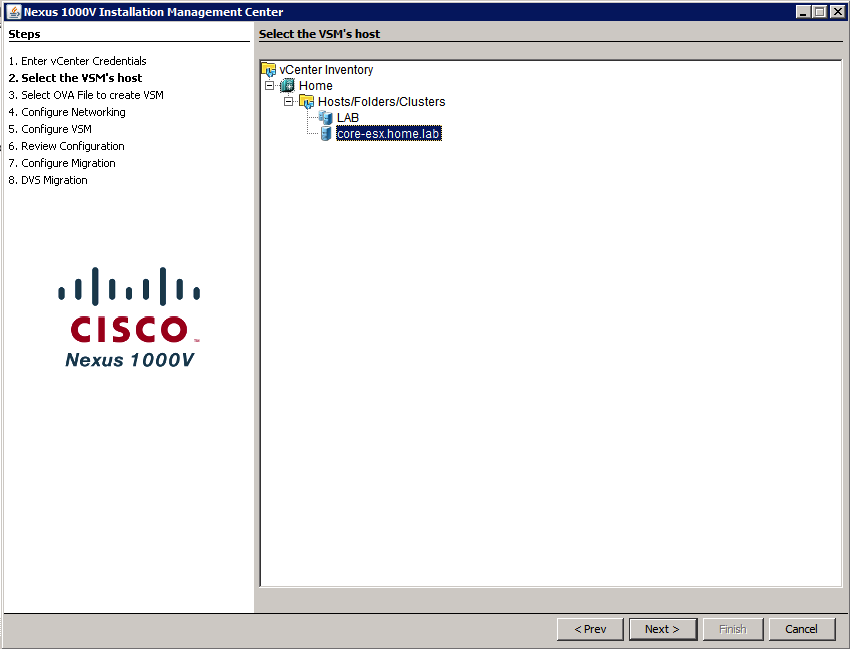Go back with the Prev button
The width and height of the screenshot is (850, 649).
pos(590,629)
